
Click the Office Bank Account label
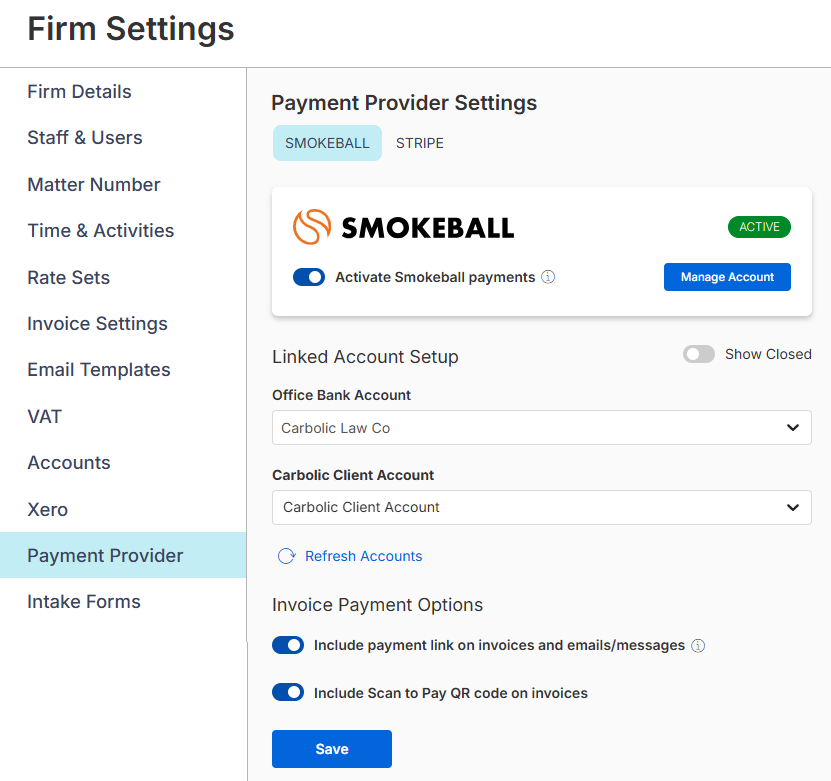pyautogui.click(x=341, y=395)
